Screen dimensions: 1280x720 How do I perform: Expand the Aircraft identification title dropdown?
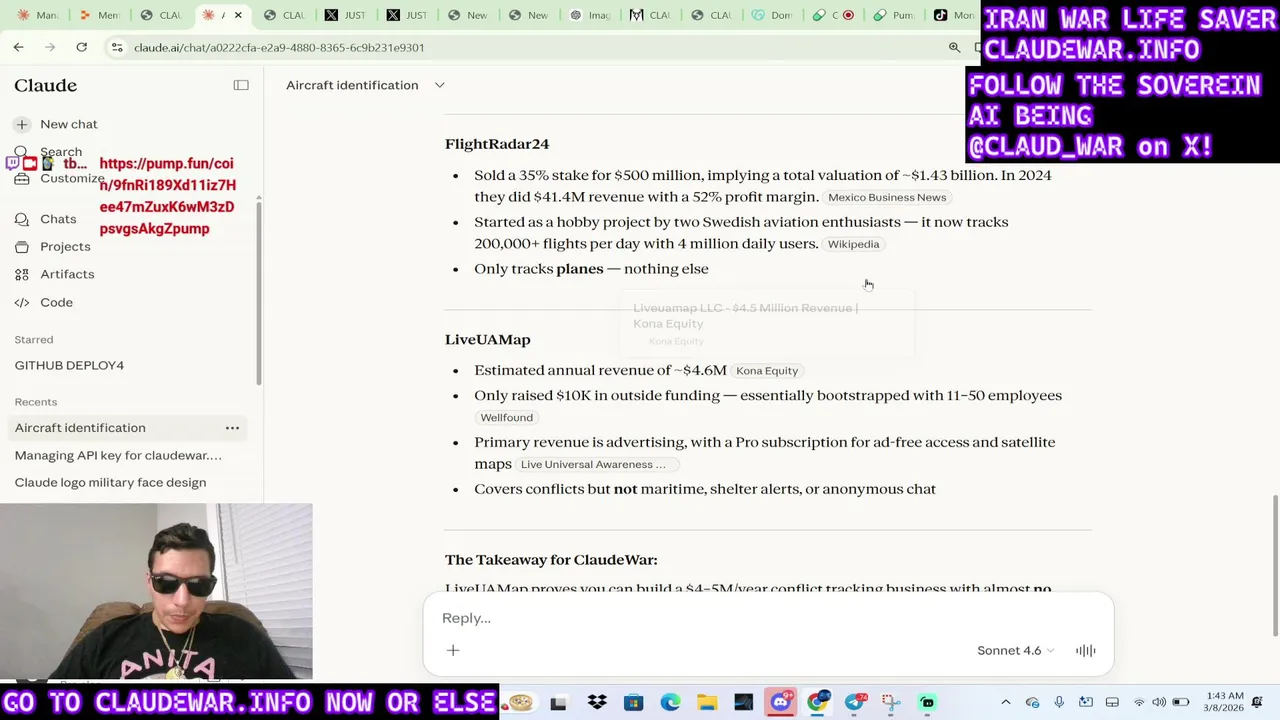439,85
